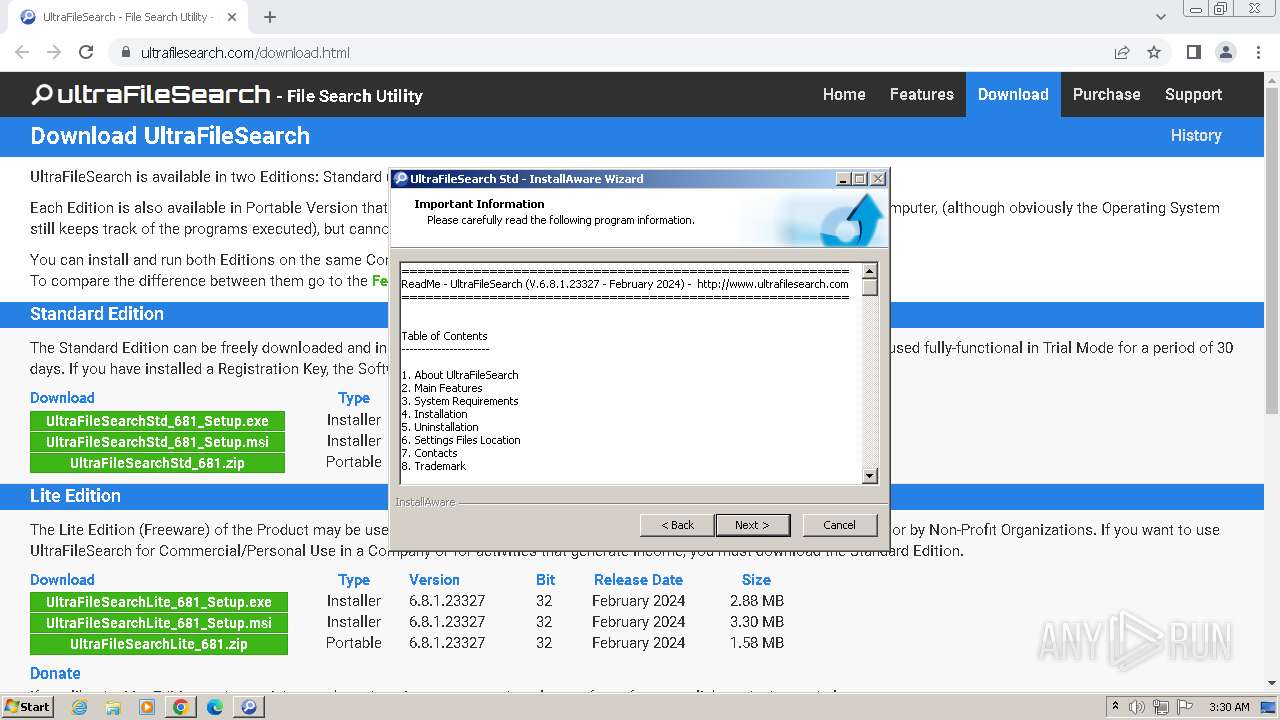Open the Support menu item
Viewport: 1280px width, 720px height.
click(1193, 94)
